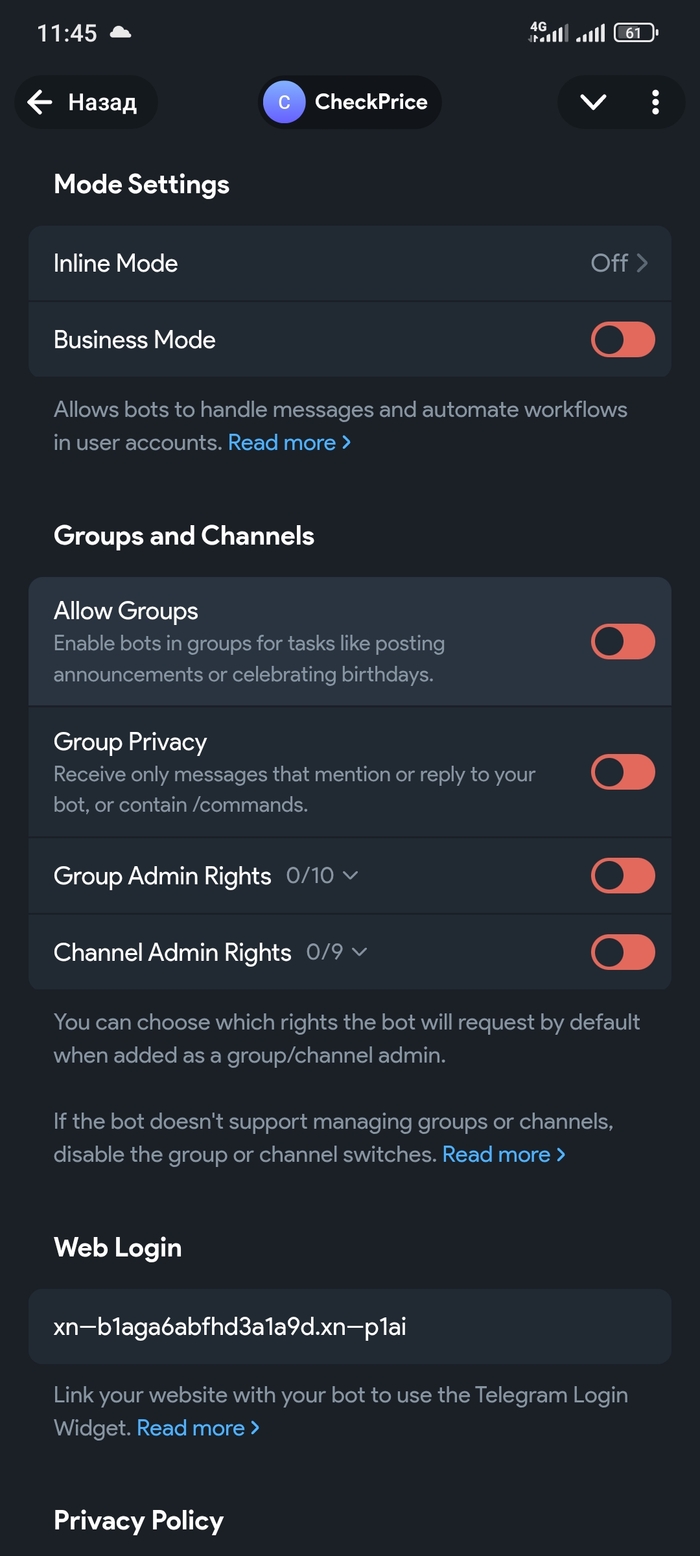Open the three-dot more options menu
Viewport: 700px width, 1556px height.
655,102
